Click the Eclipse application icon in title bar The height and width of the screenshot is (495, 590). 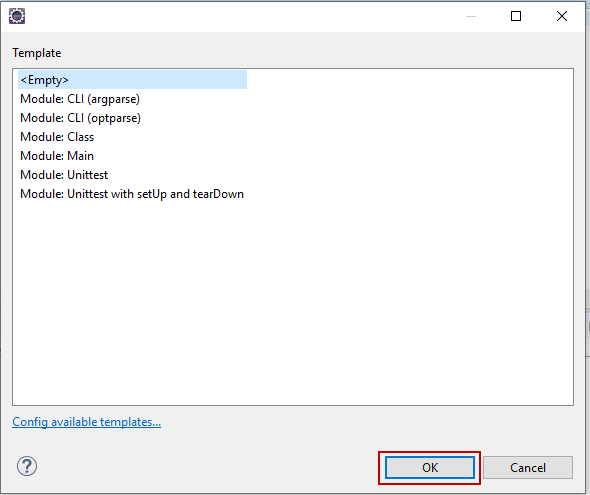point(17,16)
